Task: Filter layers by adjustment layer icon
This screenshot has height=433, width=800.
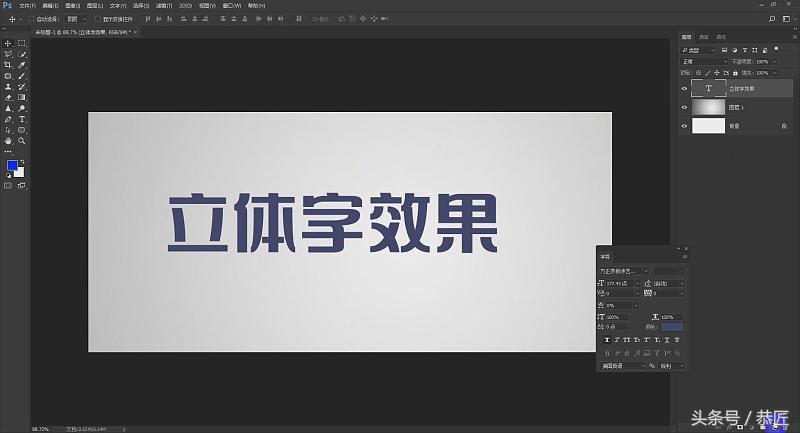Action: [x=734, y=50]
